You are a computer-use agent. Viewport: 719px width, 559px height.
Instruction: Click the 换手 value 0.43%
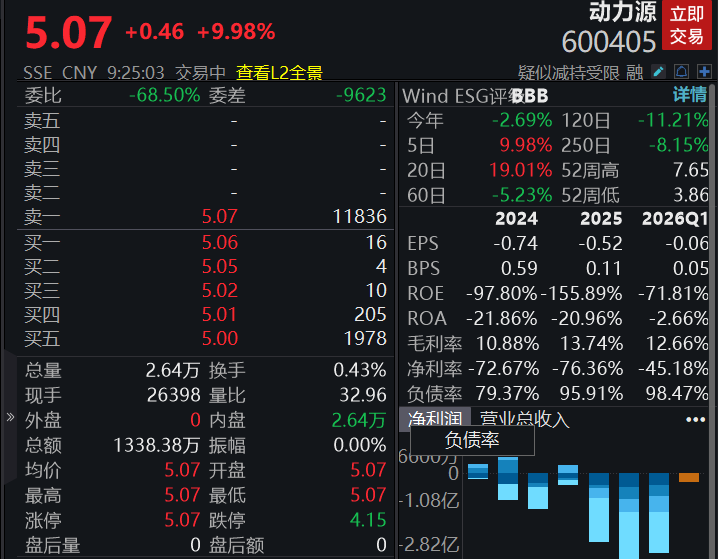(360, 370)
